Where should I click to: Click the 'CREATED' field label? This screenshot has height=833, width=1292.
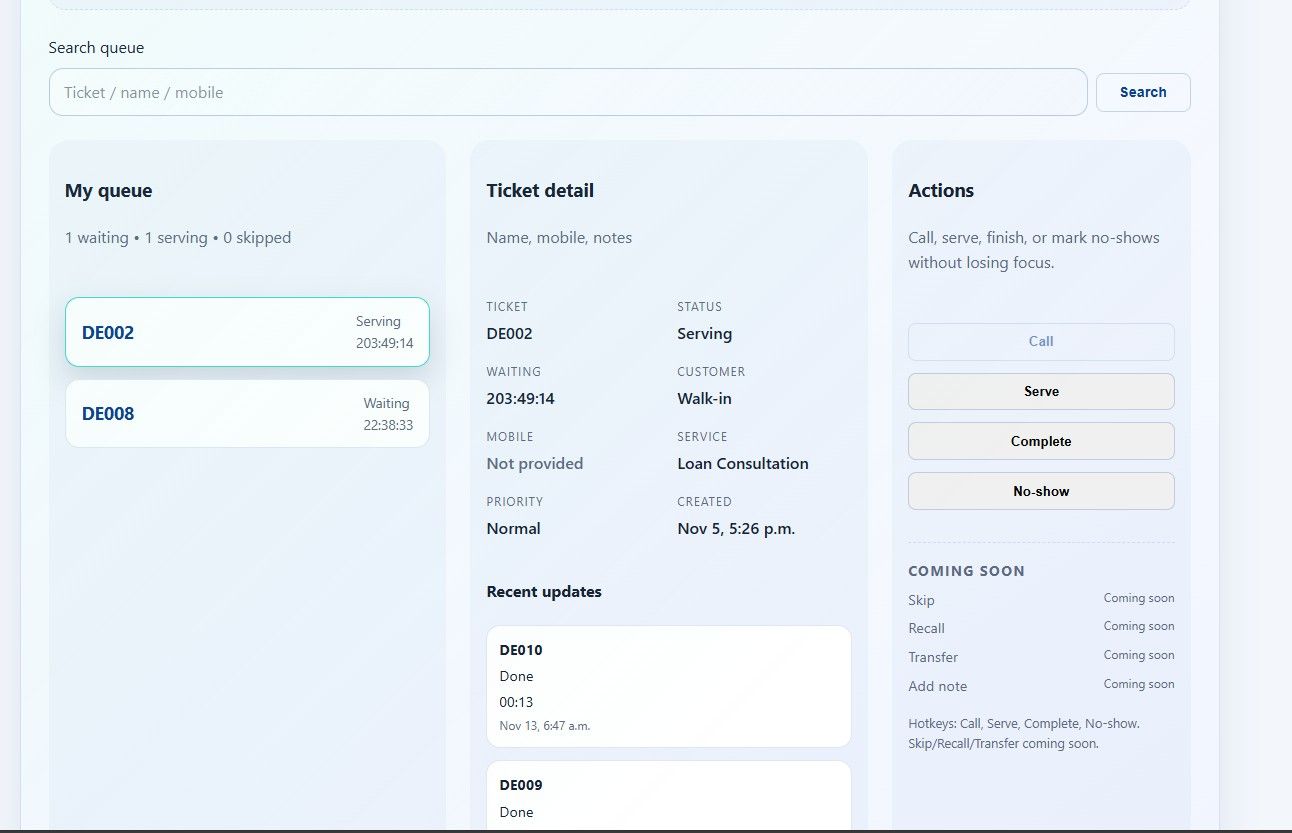704,502
